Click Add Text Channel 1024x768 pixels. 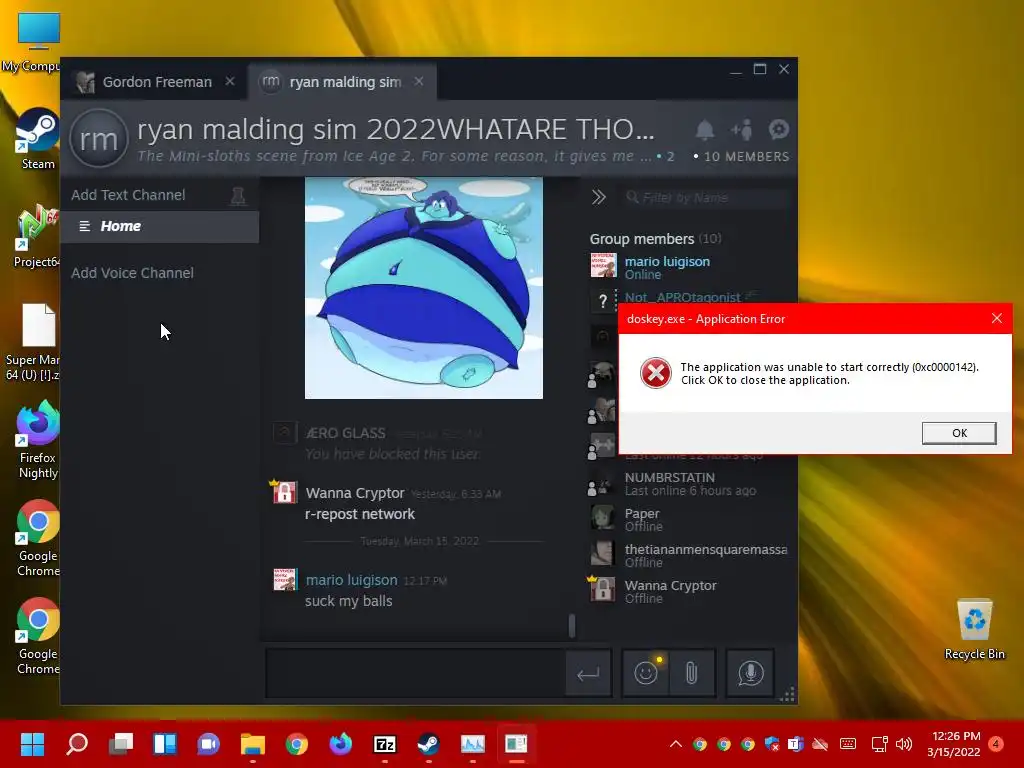tap(128, 195)
